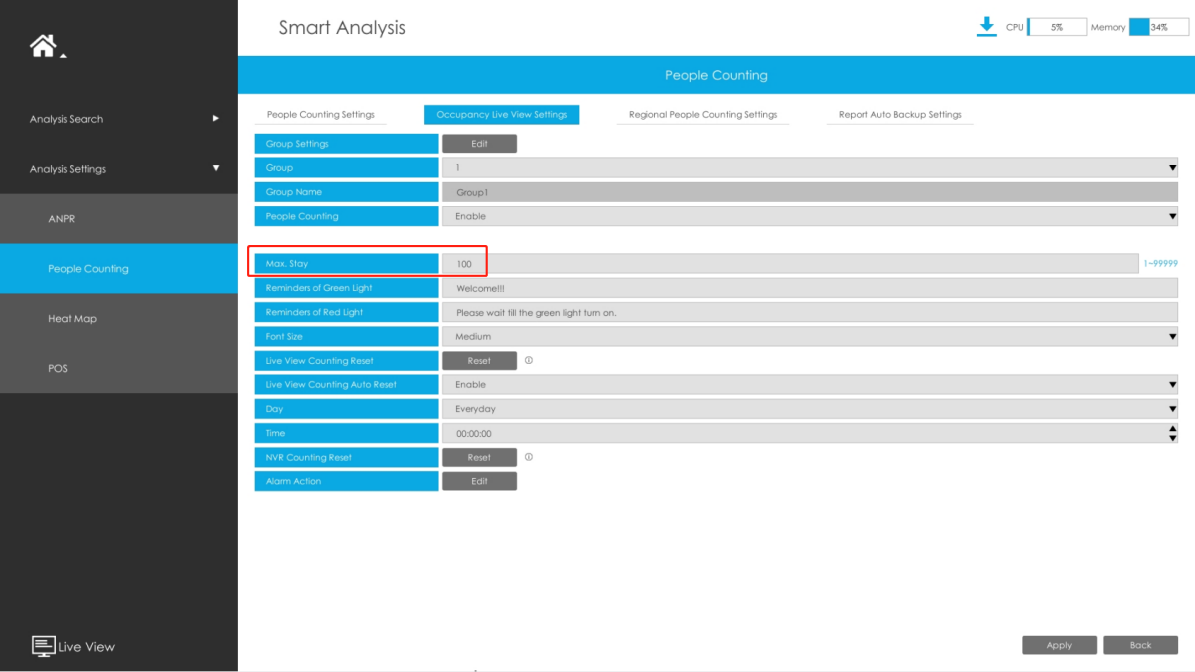
Task: Switch to People Counting Settings tab
Action: (x=321, y=114)
